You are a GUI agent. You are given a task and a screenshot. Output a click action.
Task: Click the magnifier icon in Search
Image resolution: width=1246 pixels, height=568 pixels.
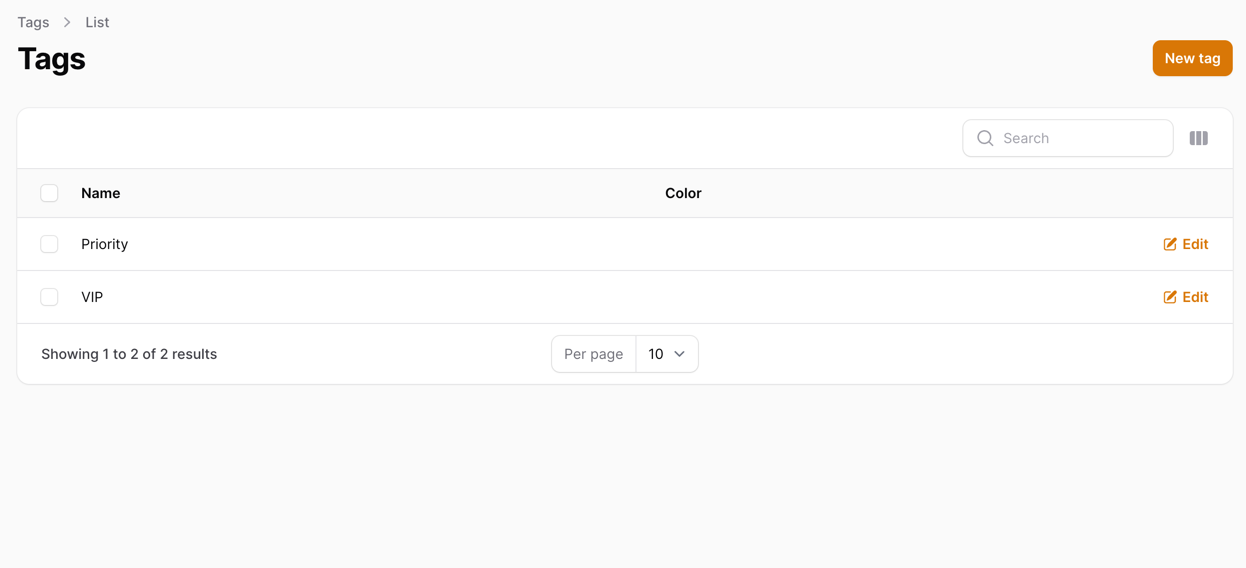pyautogui.click(x=985, y=138)
